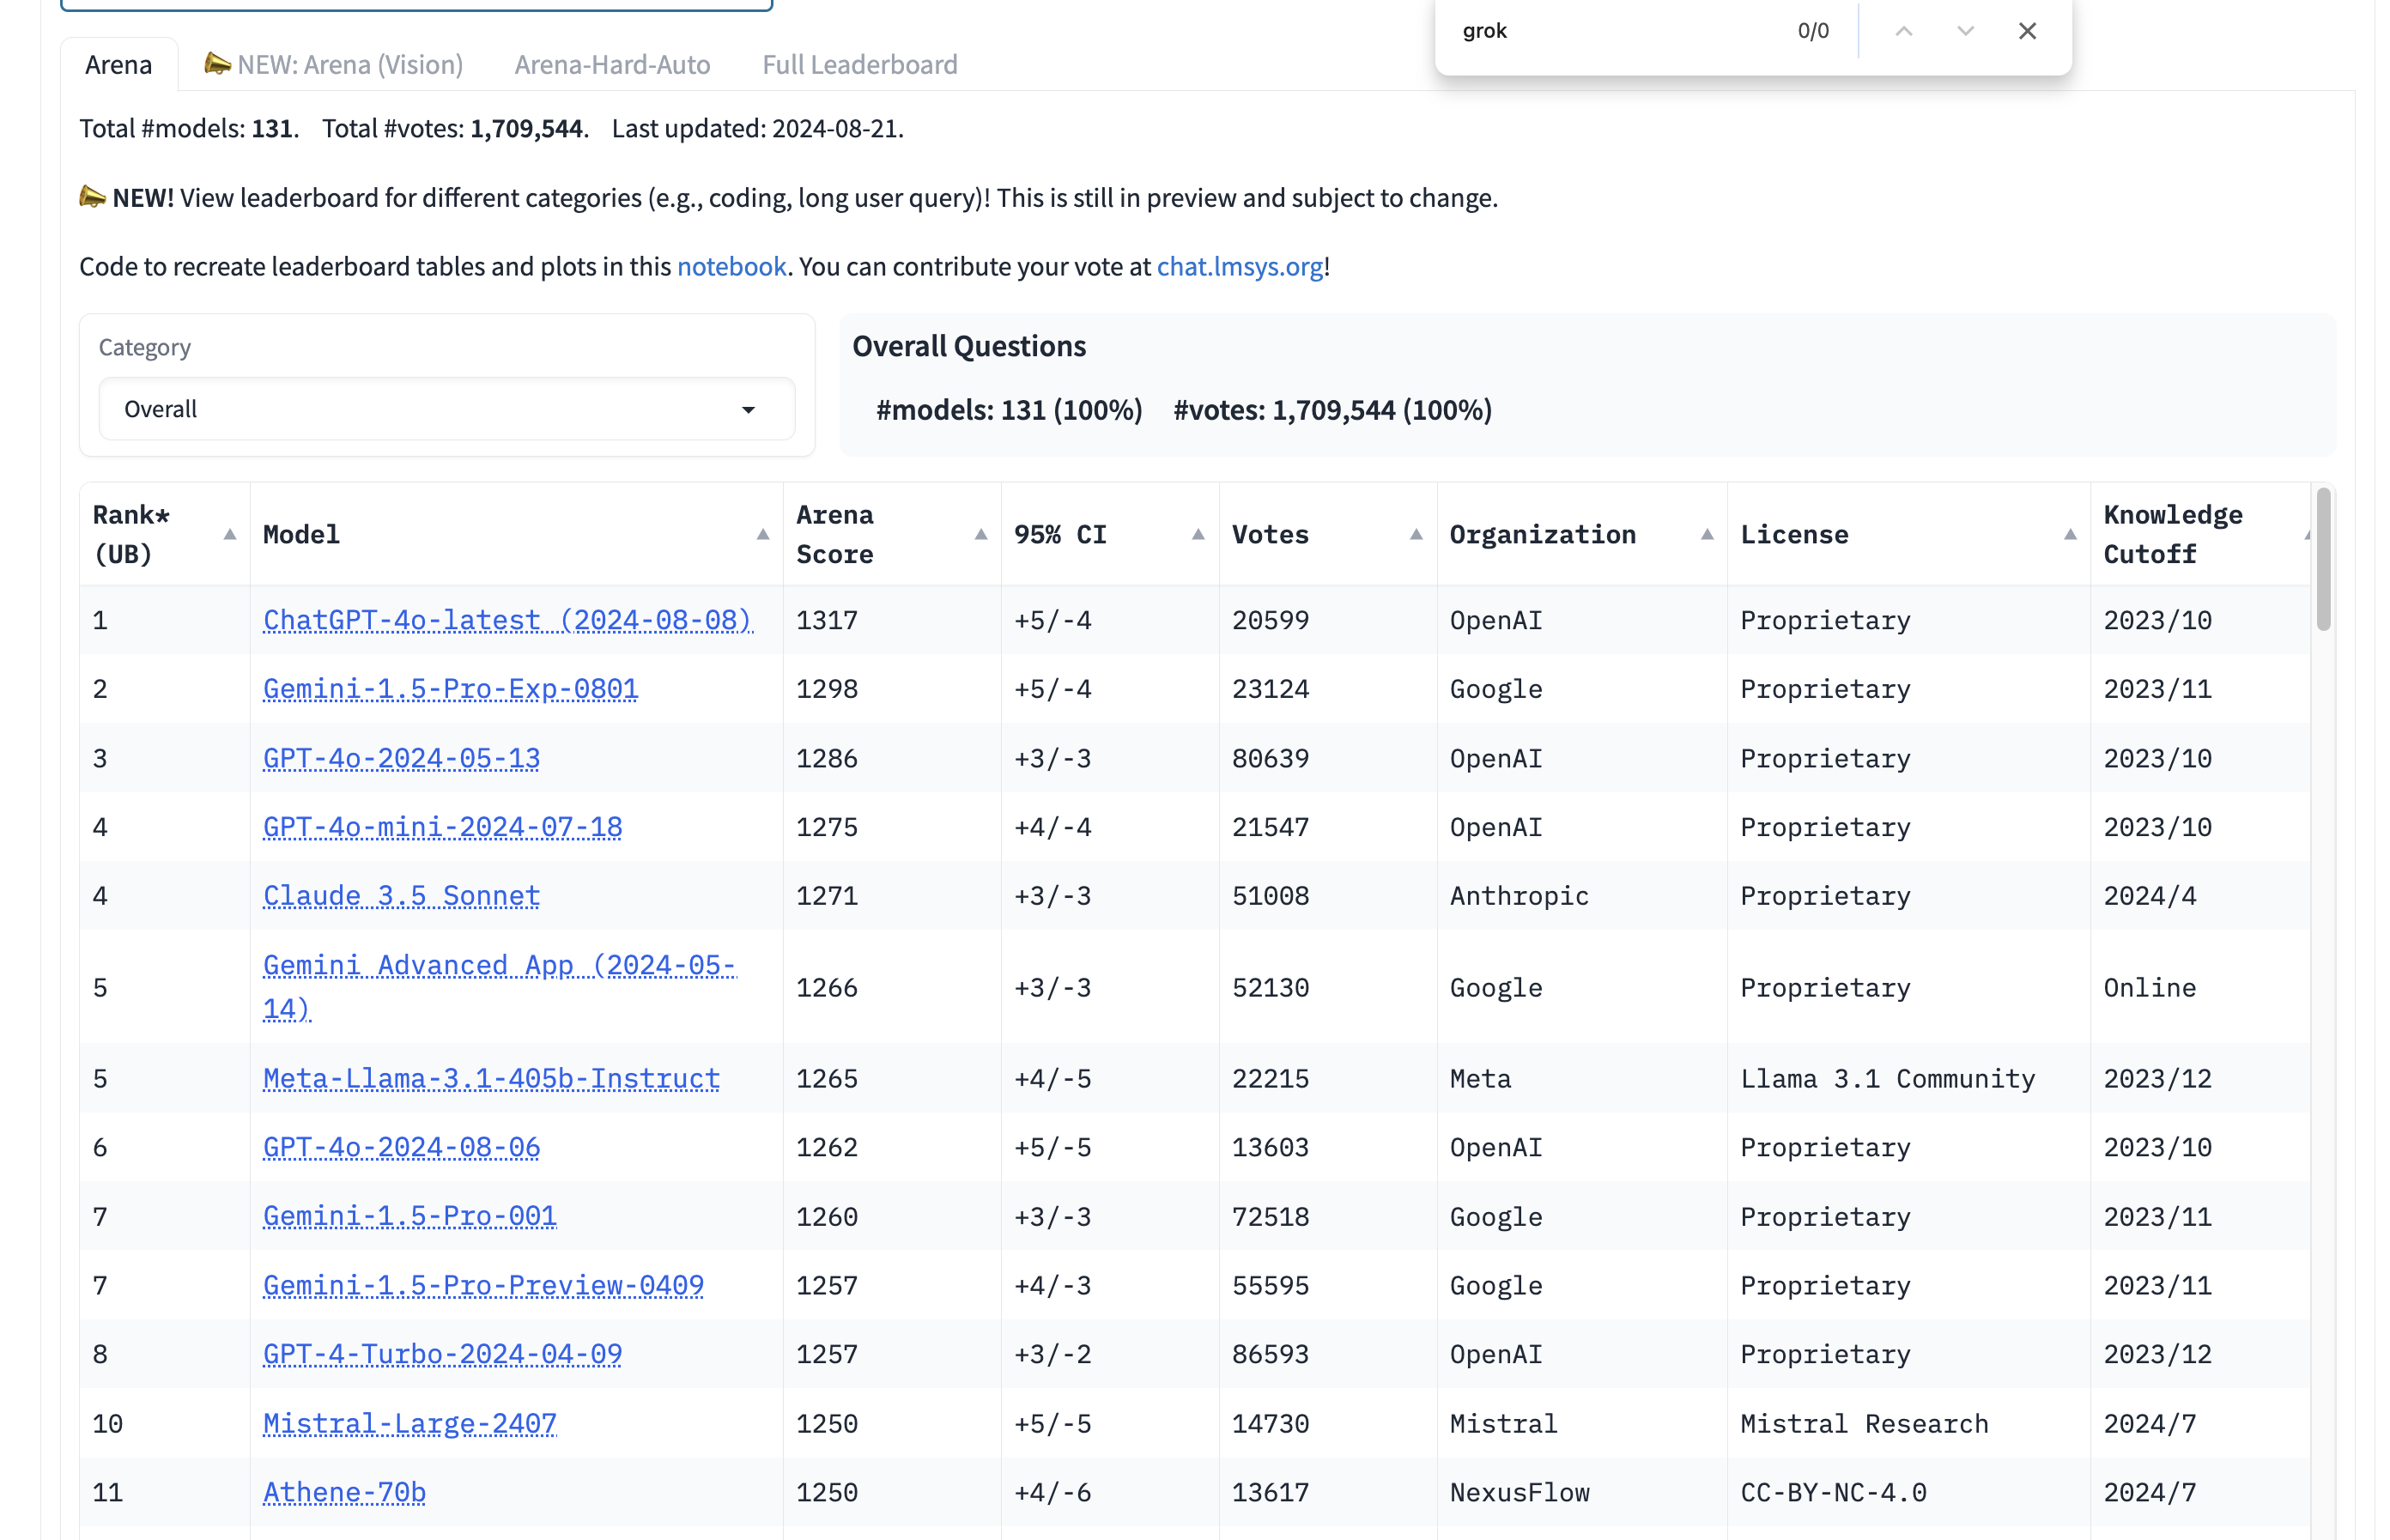Open GPT-4-Turbo-2024-04-09 model link
The height and width of the screenshot is (1540, 2390).
[442, 1354]
